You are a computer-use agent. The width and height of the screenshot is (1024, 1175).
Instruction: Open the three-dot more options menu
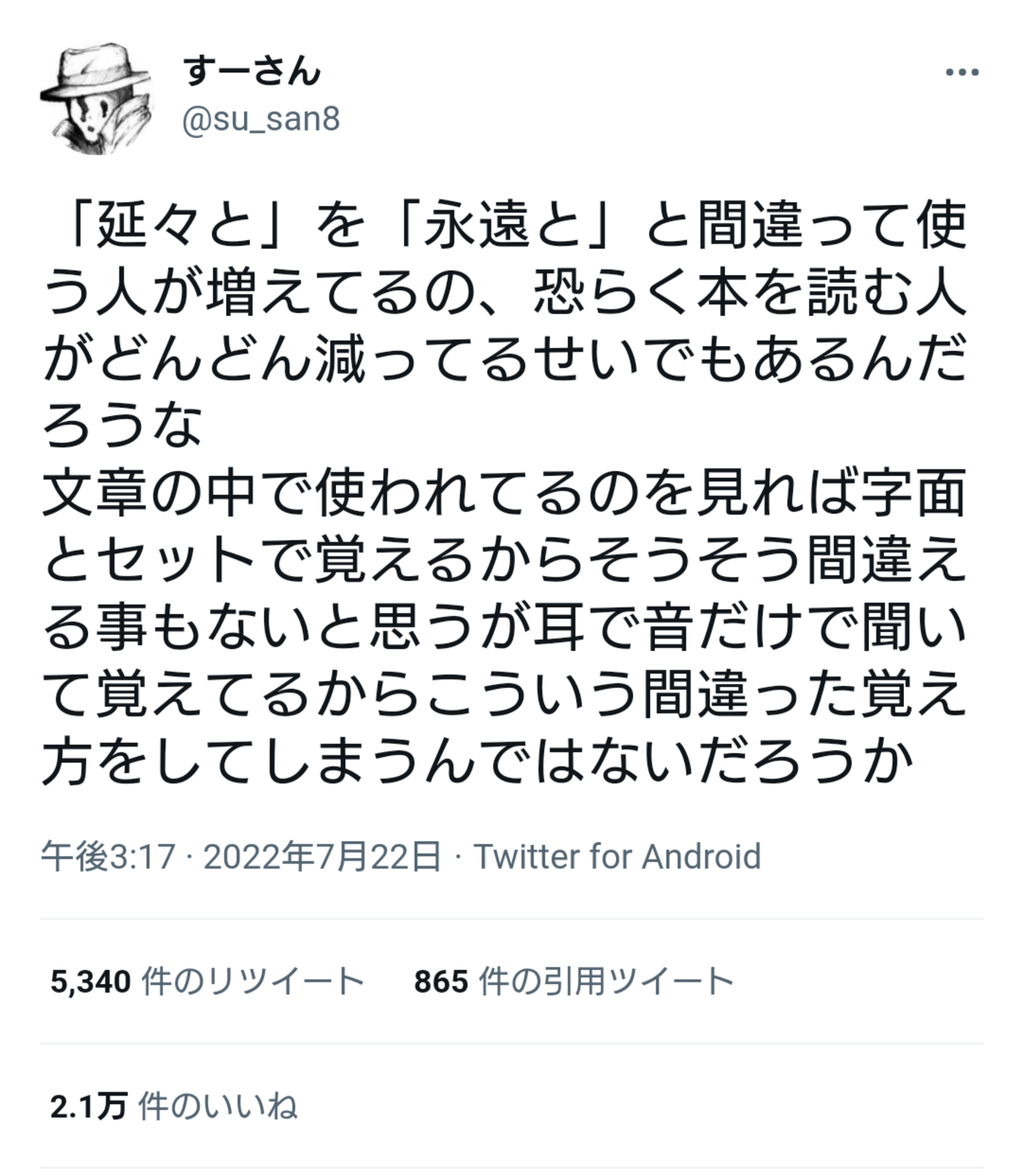[x=962, y=73]
